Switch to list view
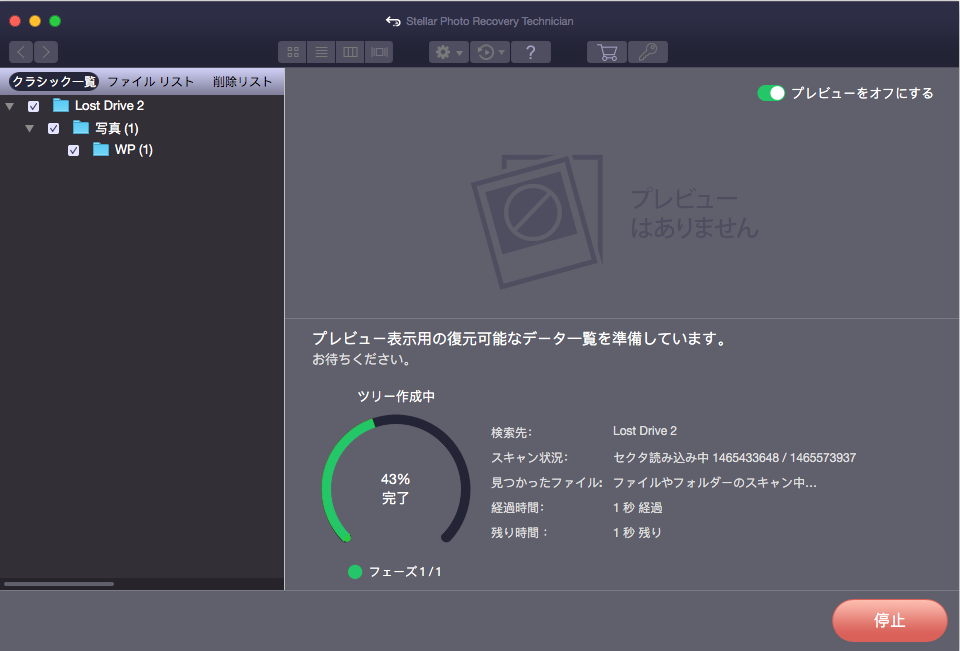960x651 pixels. click(321, 52)
